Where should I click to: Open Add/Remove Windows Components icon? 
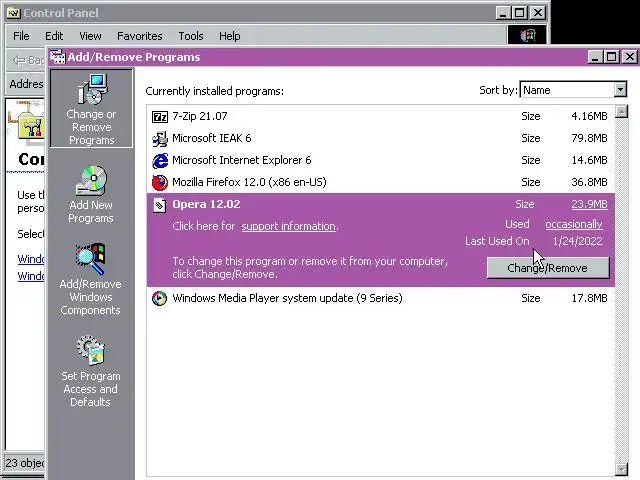(x=91, y=279)
